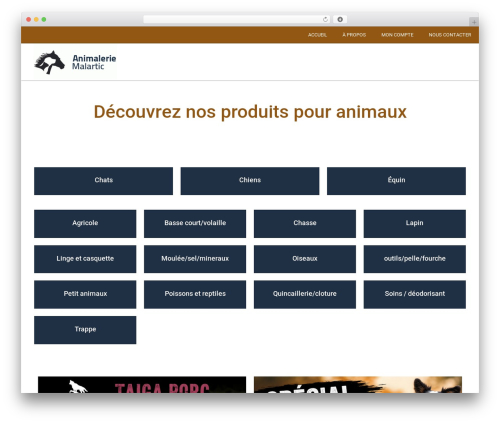The image size is (500, 423).
Task: Choose the Soins / déodorisant category
Action: [415, 294]
